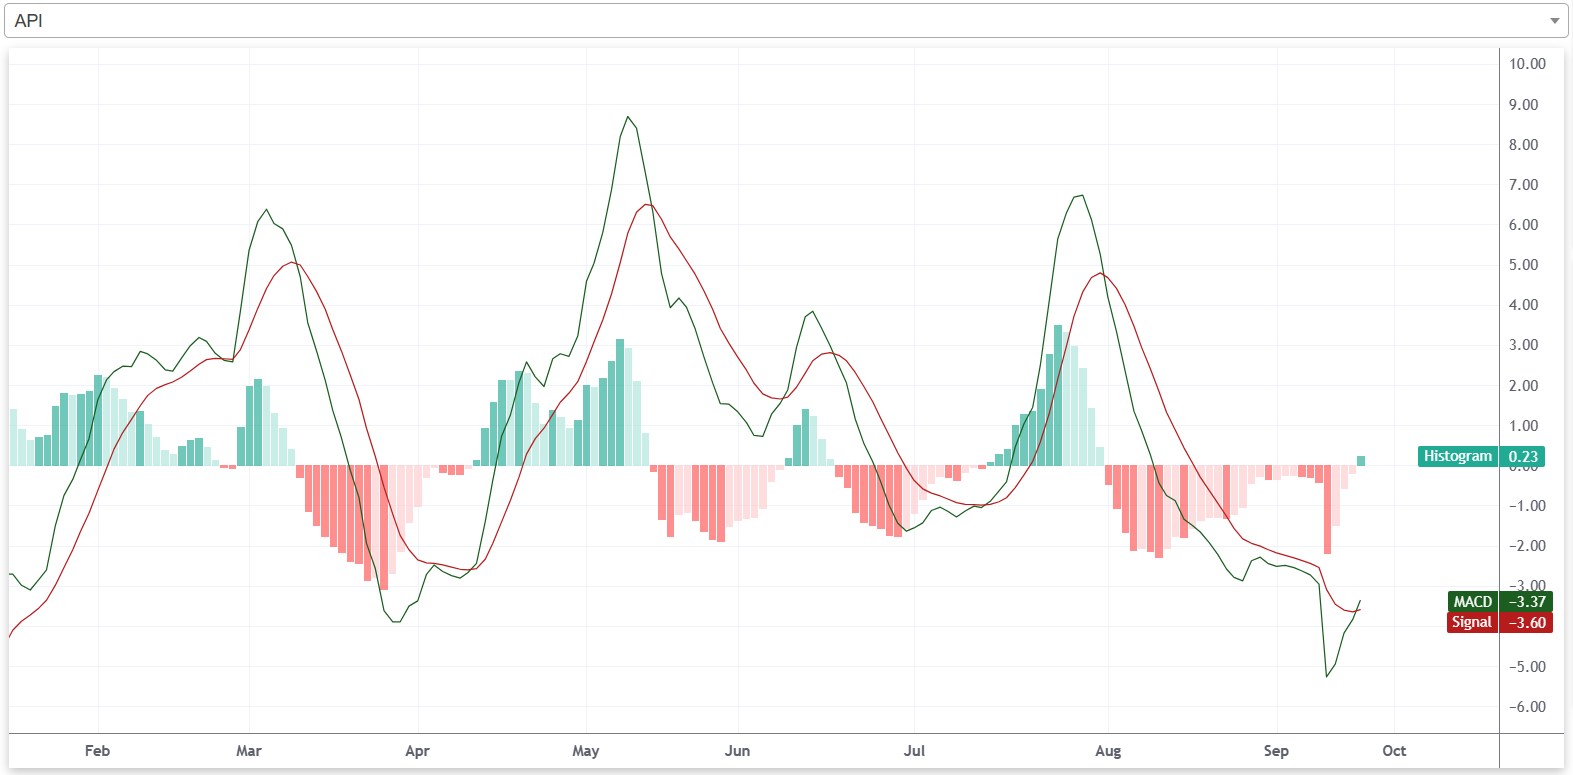Click the red Signal label tag
This screenshot has height=775, width=1573.
click(x=1471, y=622)
